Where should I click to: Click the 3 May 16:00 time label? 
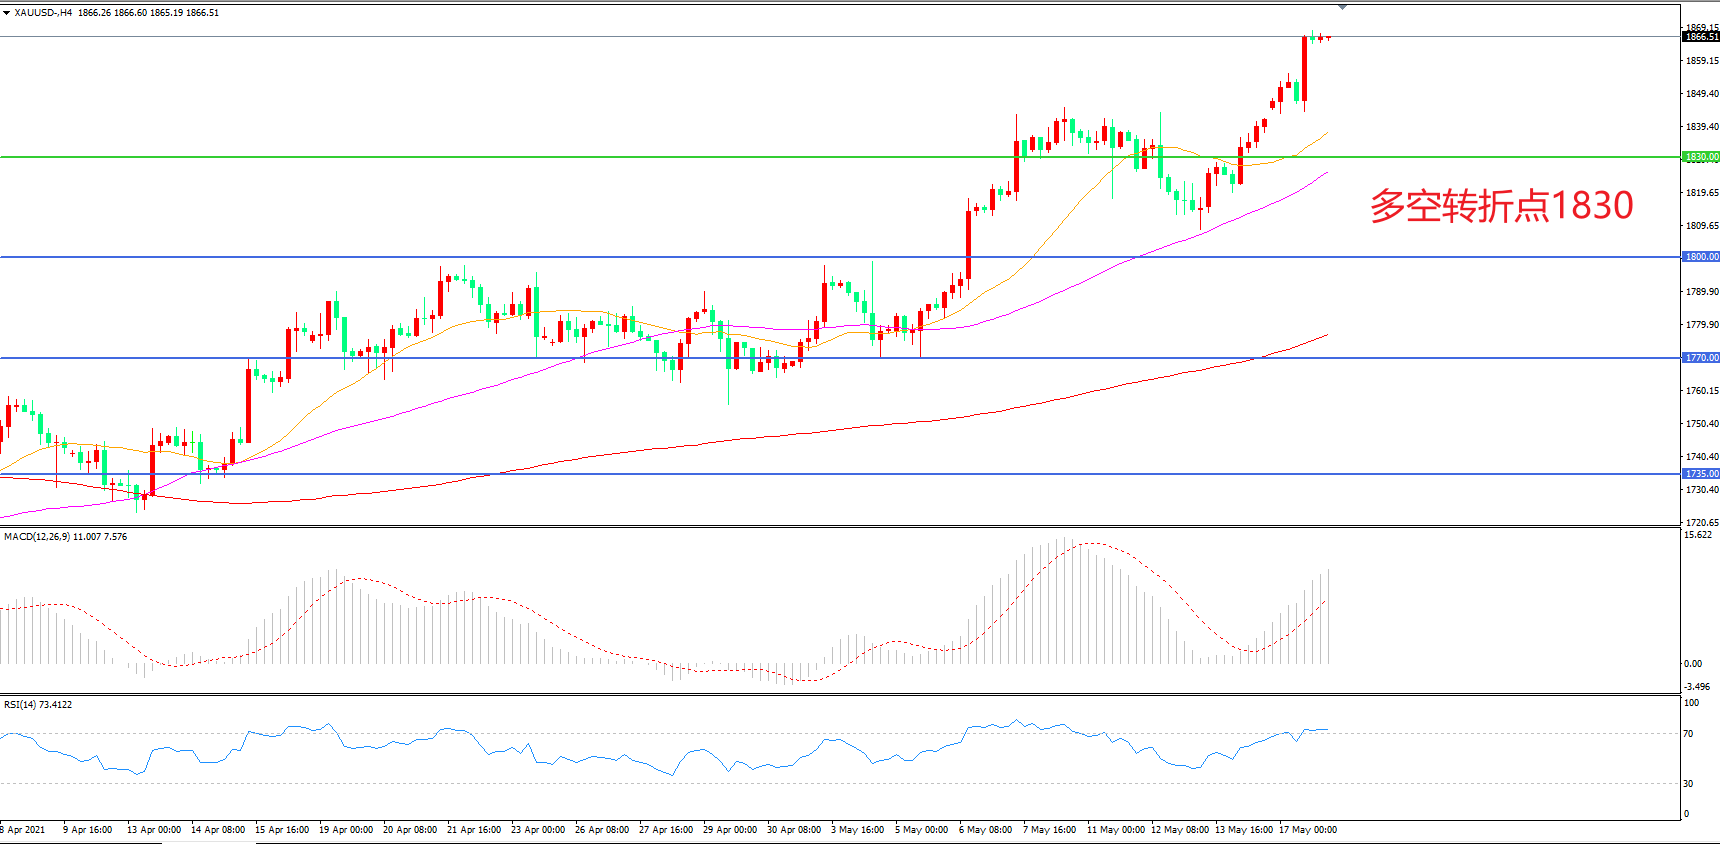click(x=857, y=830)
